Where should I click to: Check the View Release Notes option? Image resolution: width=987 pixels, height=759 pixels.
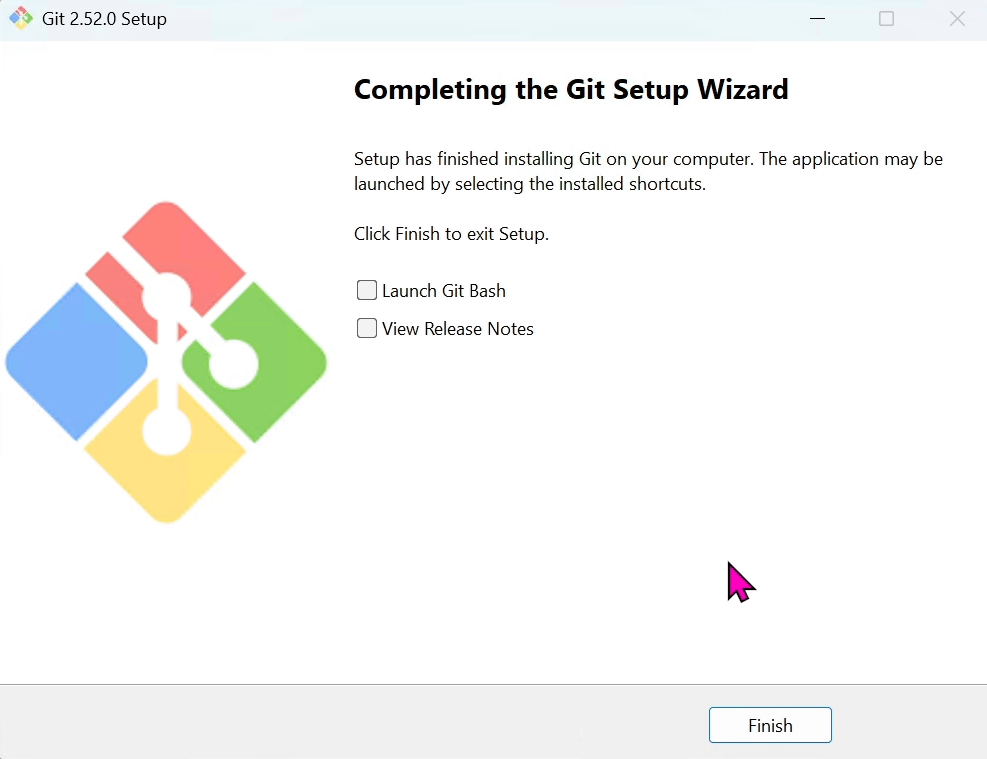(x=367, y=327)
